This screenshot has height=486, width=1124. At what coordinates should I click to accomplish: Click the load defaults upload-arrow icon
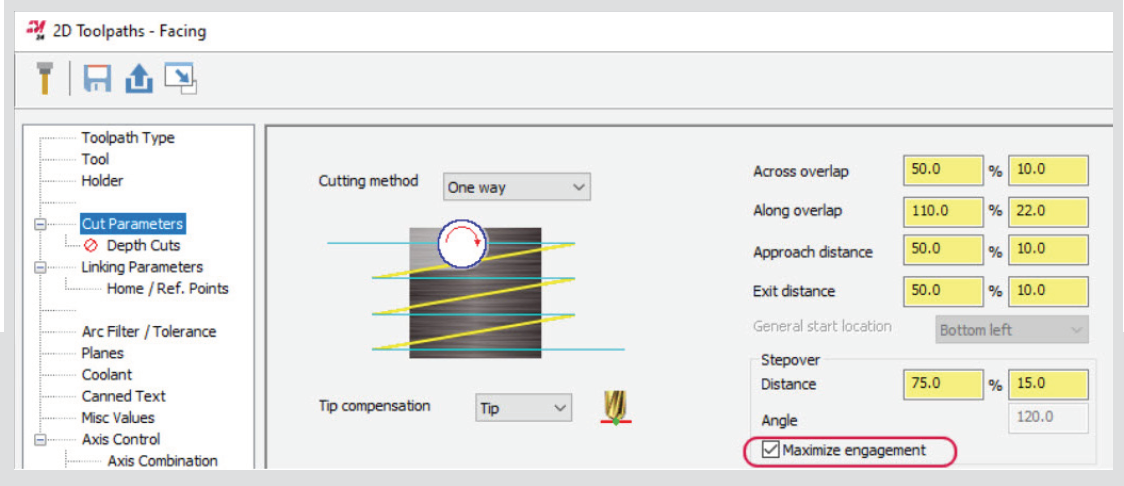click(139, 78)
